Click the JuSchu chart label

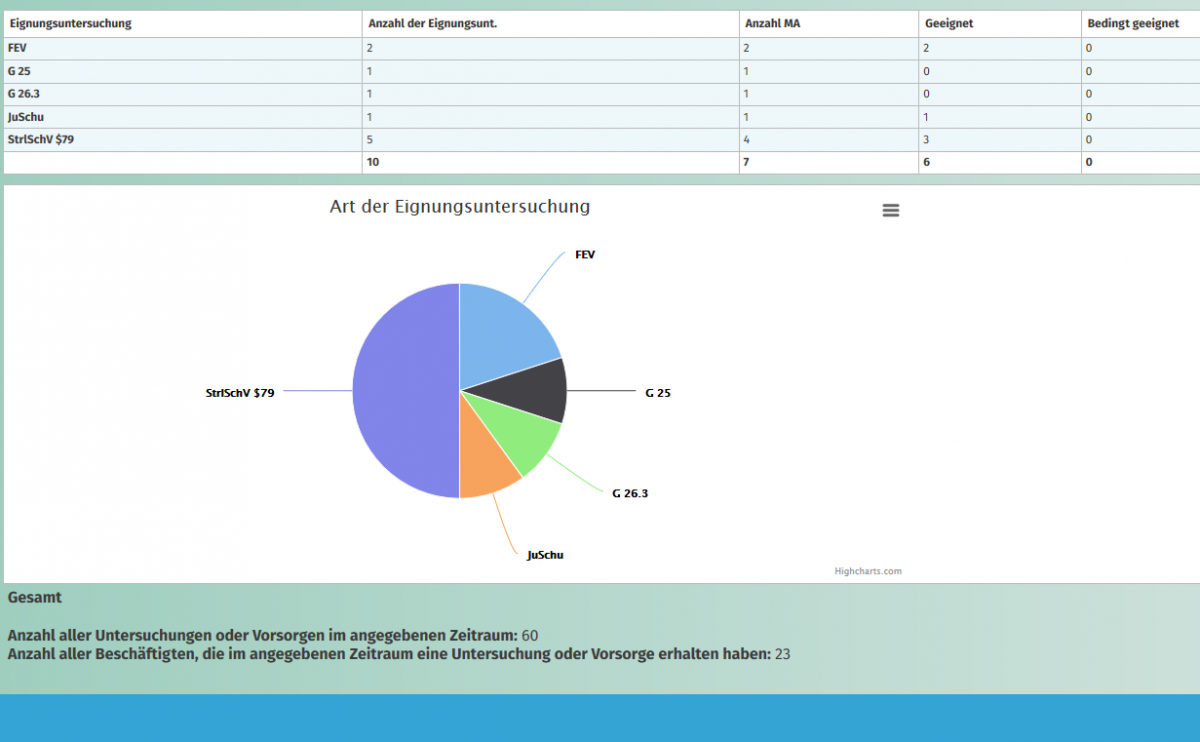click(545, 555)
